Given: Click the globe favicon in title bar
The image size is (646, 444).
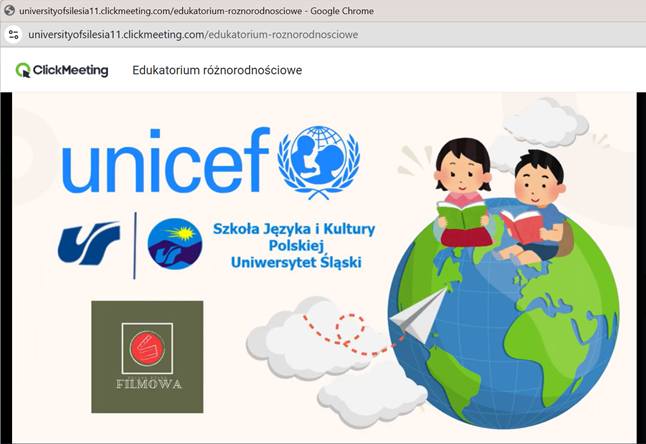Looking at the screenshot, I should tap(9, 11).
